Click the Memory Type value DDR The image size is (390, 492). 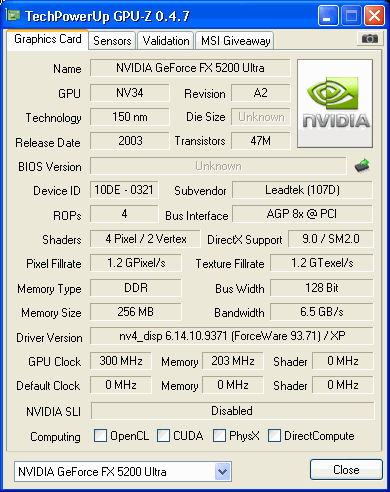[136, 288]
